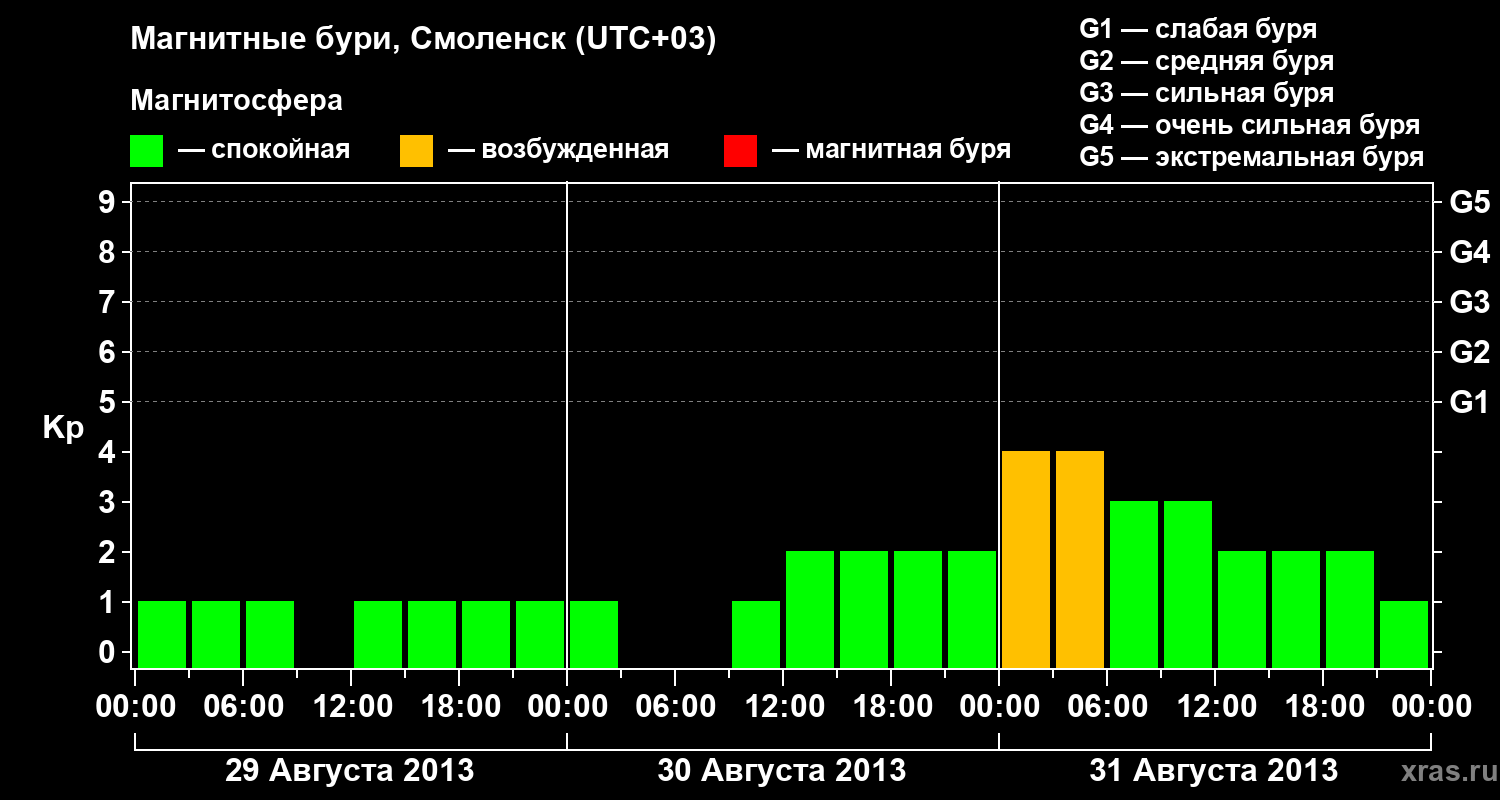Select the line 'G4 — очень сильная буря'
The width and height of the screenshot is (1500, 800).
tap(1250, 125)
